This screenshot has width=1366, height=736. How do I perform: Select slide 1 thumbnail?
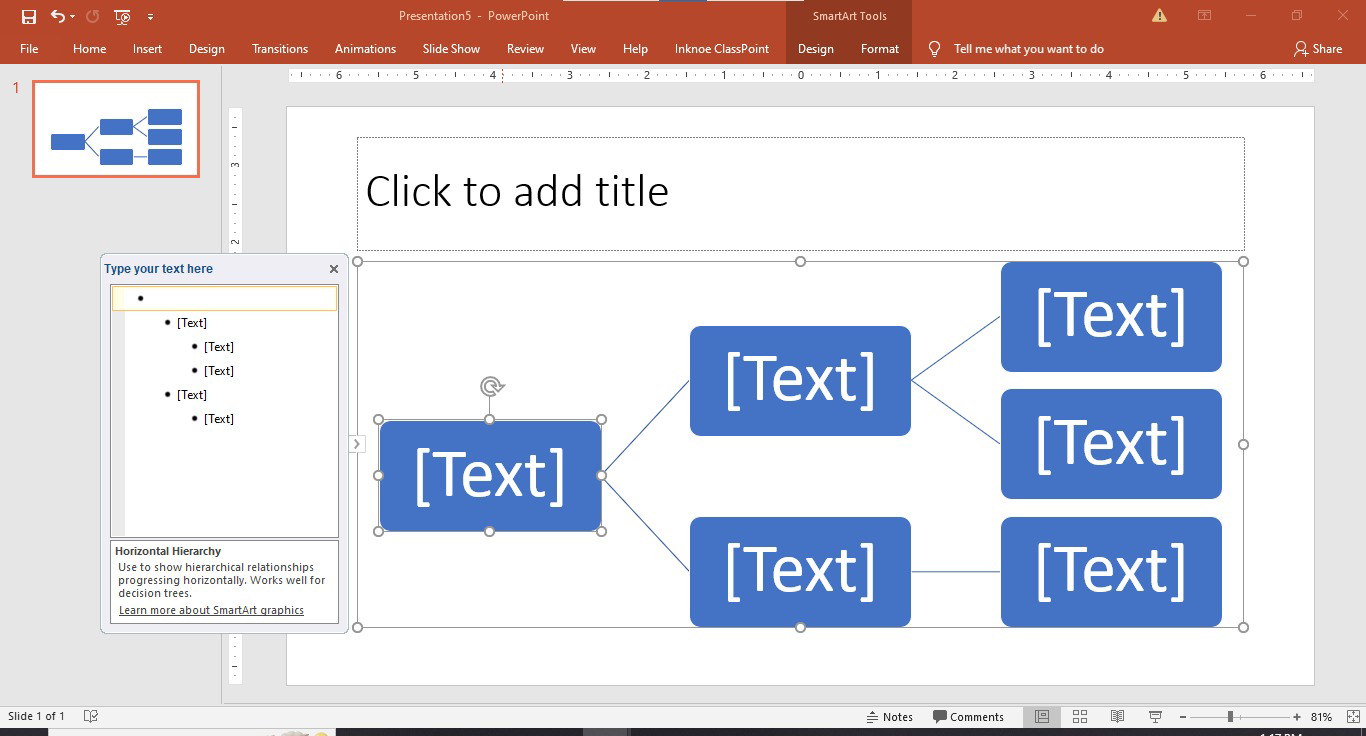[x=116, y=129]
